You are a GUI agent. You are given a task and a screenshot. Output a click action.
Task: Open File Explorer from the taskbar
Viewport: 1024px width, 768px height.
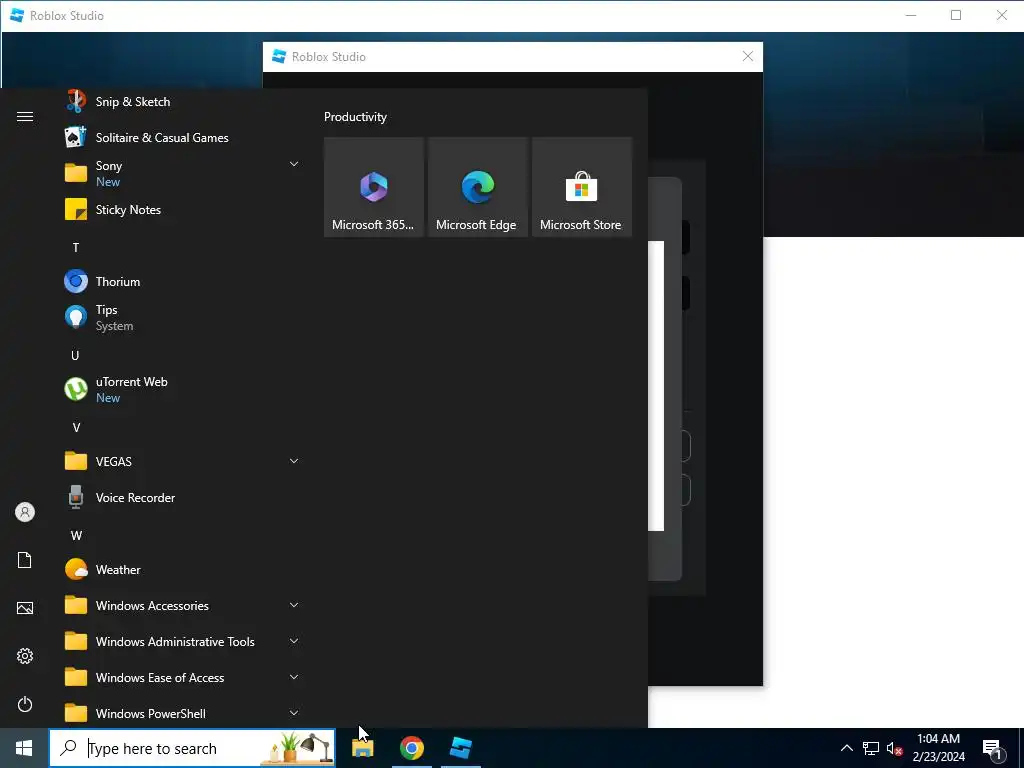362,748
